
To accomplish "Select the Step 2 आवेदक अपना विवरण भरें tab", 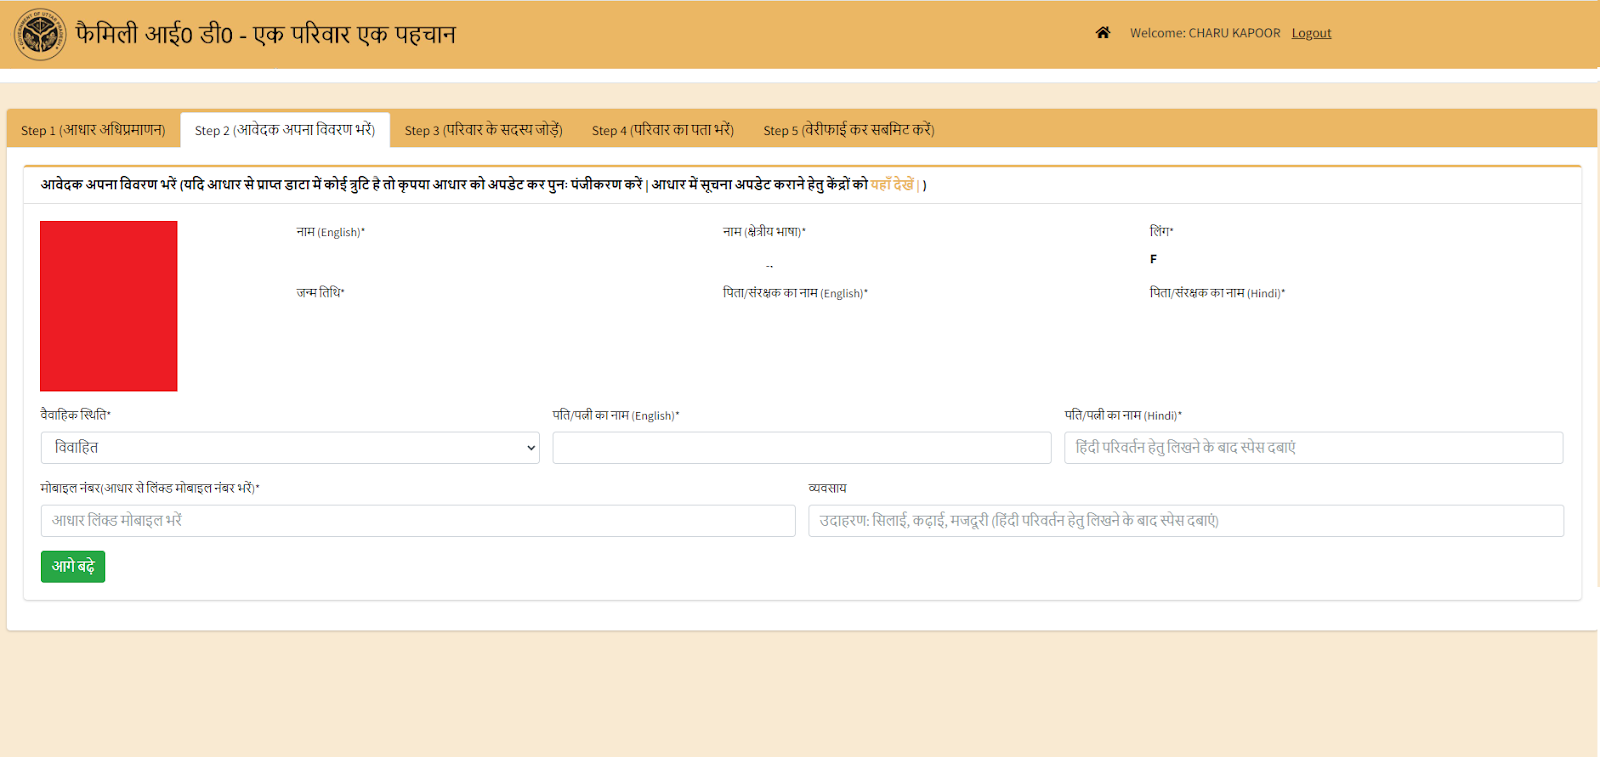I will [x=285, y=130].
